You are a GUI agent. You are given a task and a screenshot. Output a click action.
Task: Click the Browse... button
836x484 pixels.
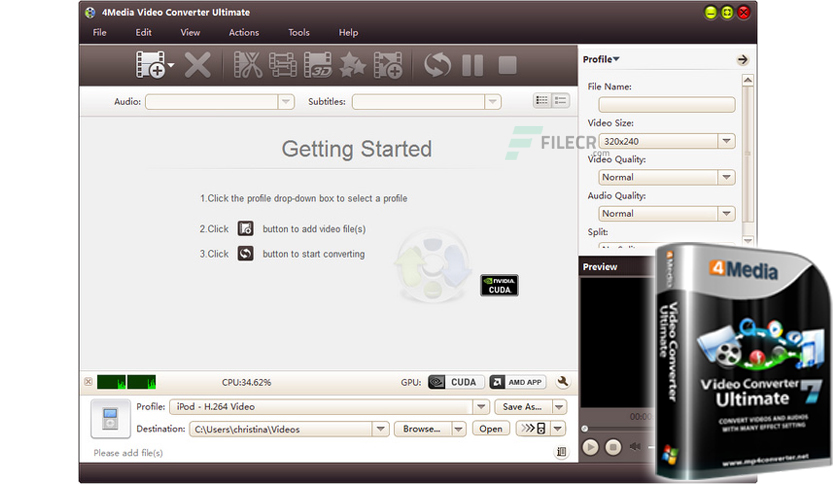422,429
